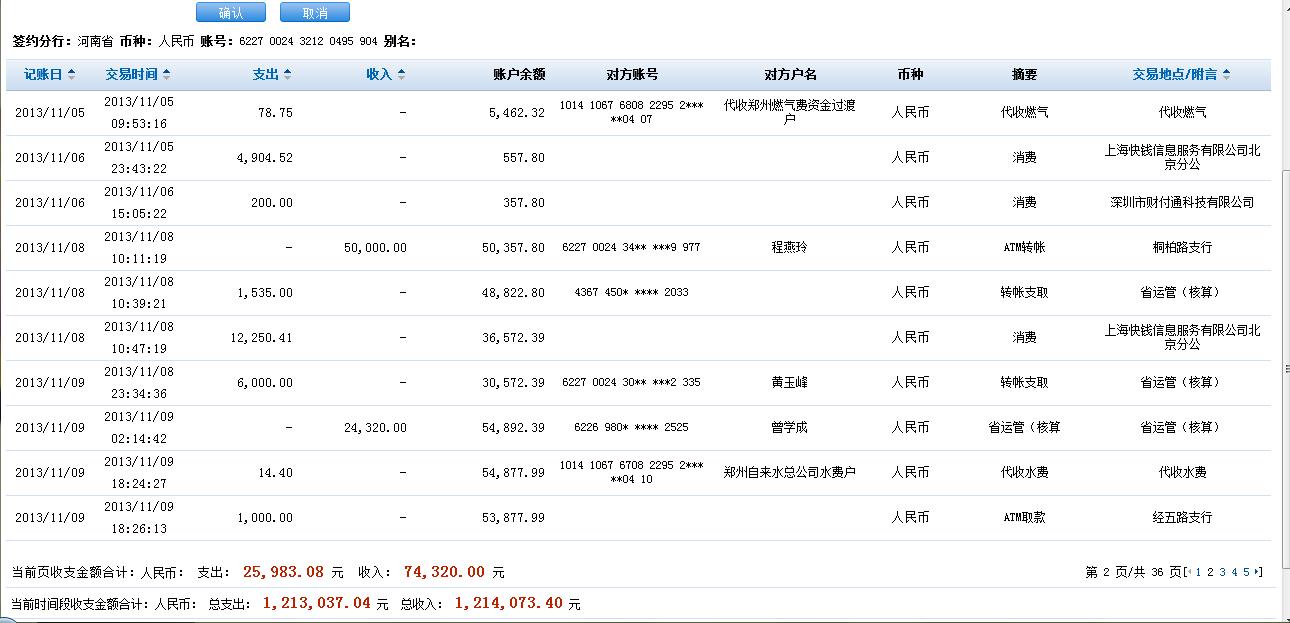1290x623 pixels.
Task: Go to page 5 link
Action: (1246, 572)
